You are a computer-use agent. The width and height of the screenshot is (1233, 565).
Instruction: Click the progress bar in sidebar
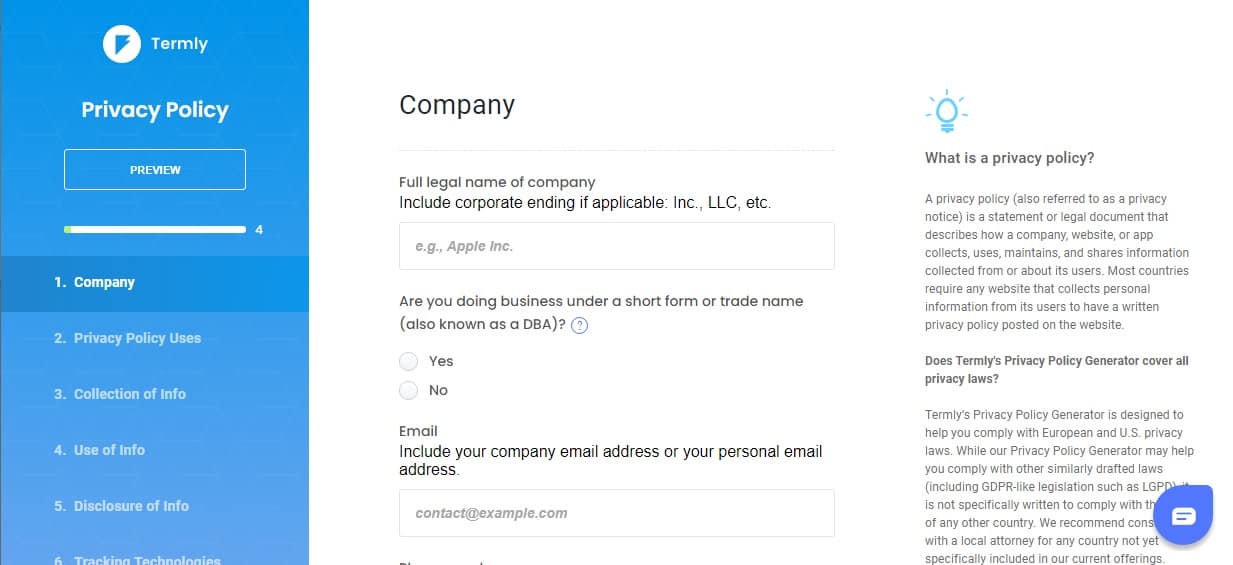(x=155, y=229)
